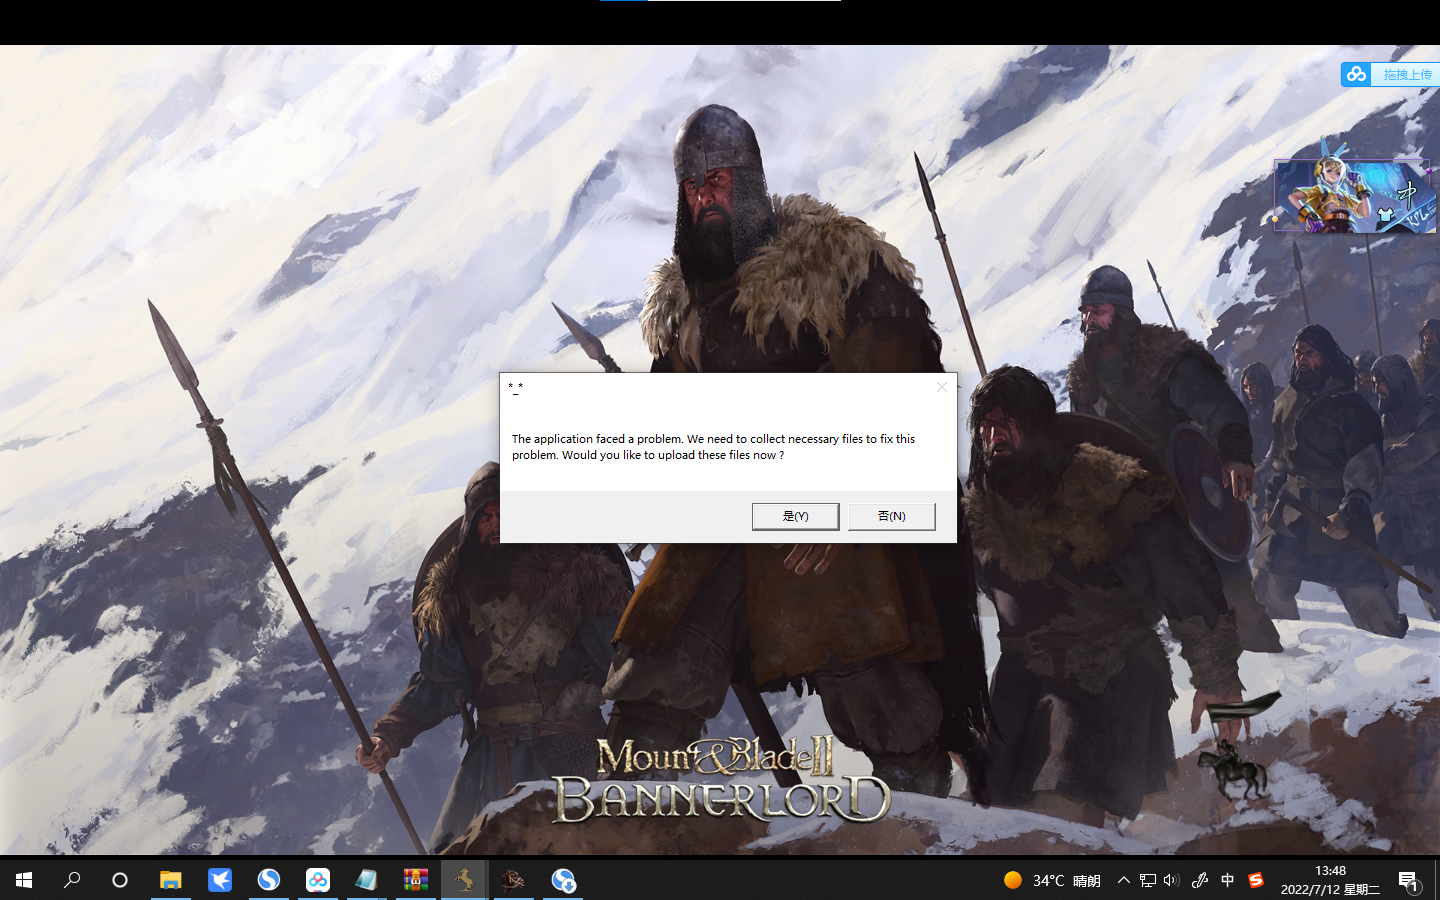Open WinRAR from the taskbar
Image resolution: width=1440 pixels, height=900 pixels.
pyautogui.click(x=416, y=880)
